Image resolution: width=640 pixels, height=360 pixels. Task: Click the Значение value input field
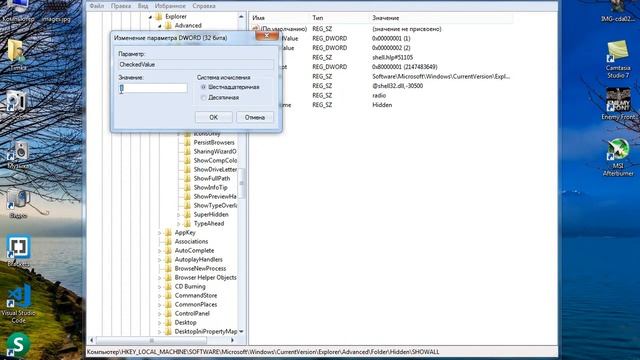[x=153, y=88]
